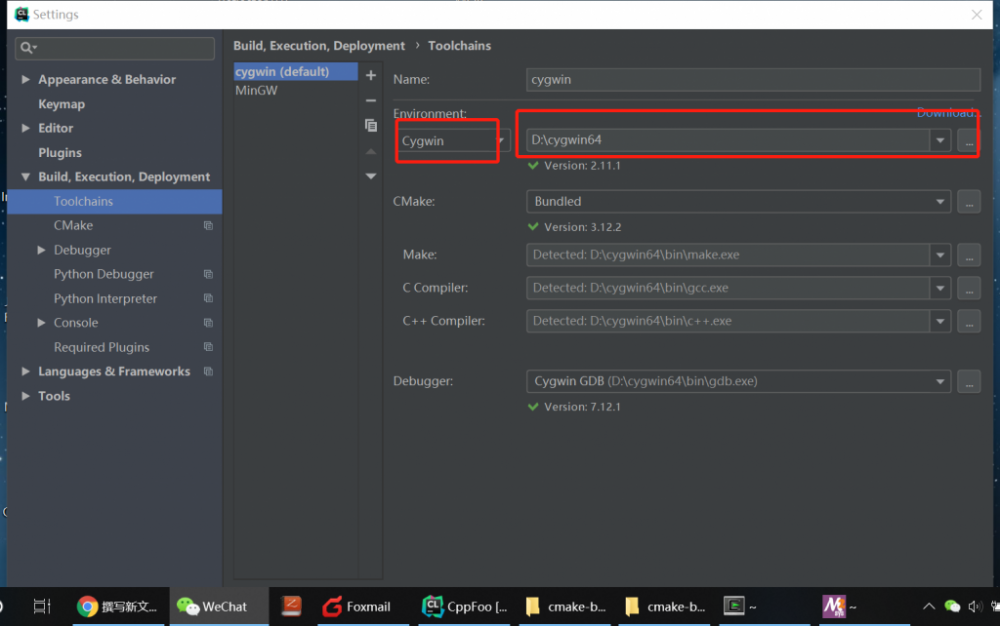Screen dimensions: 1000x626
Task: Add a new toolchain with plus icon
Action: 371,76
